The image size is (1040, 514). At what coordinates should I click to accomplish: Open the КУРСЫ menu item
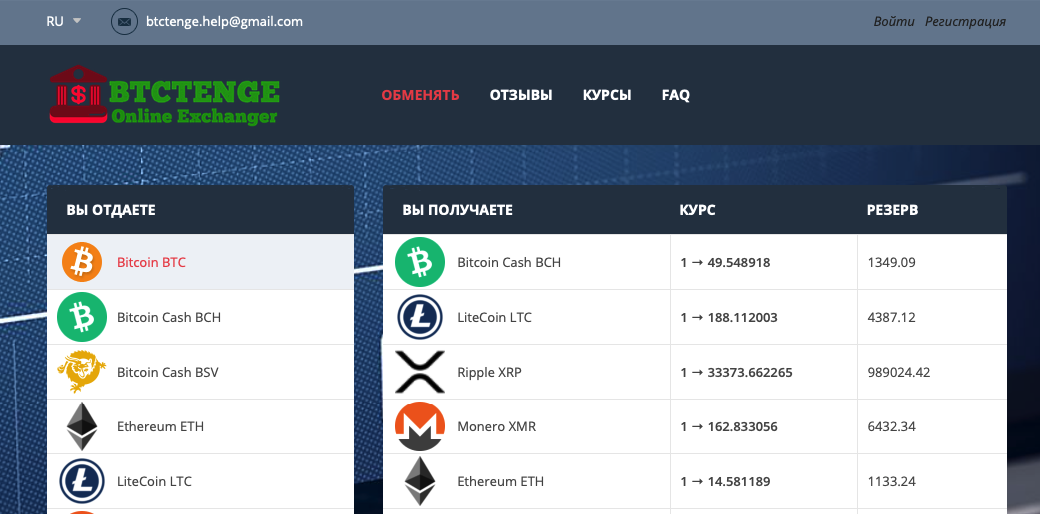tap(607, 95)
